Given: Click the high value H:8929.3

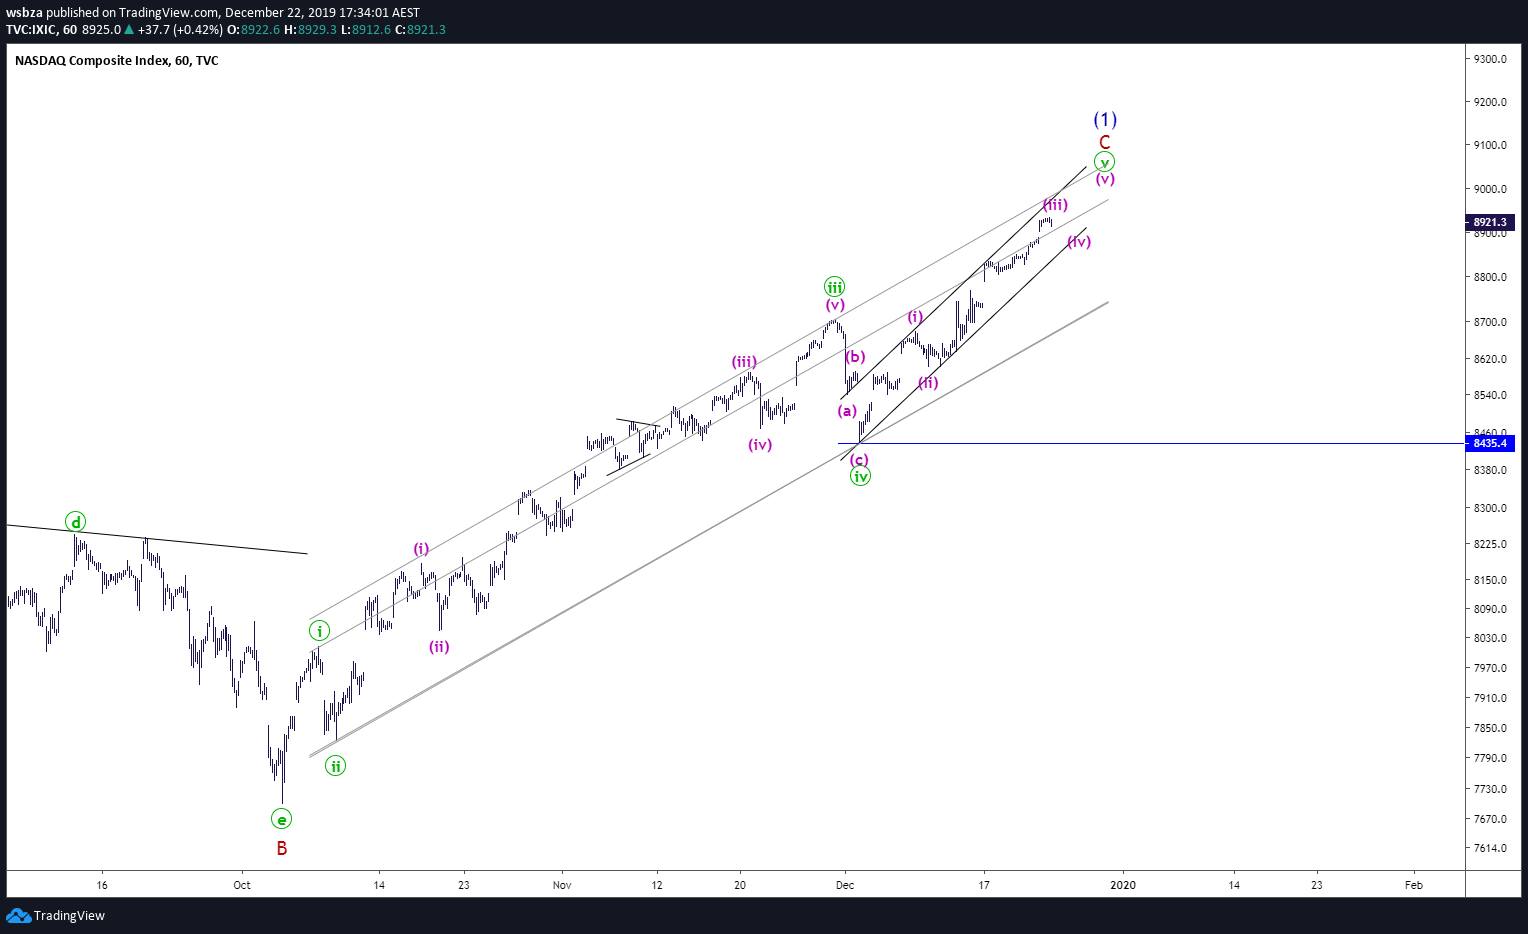Looking at the screenshot, I should pyautogui.click(x=310, y=30).
